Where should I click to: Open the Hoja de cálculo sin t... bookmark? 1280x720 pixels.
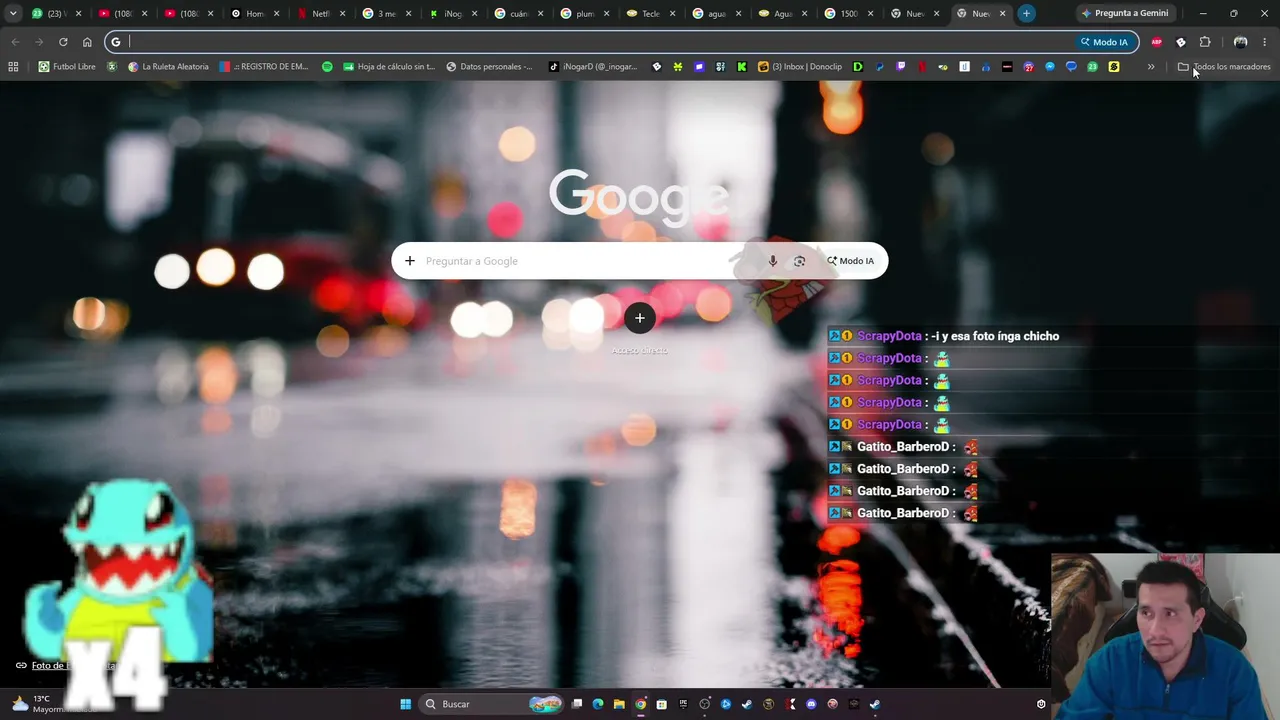pyautogui.click(x=389, y=67)
